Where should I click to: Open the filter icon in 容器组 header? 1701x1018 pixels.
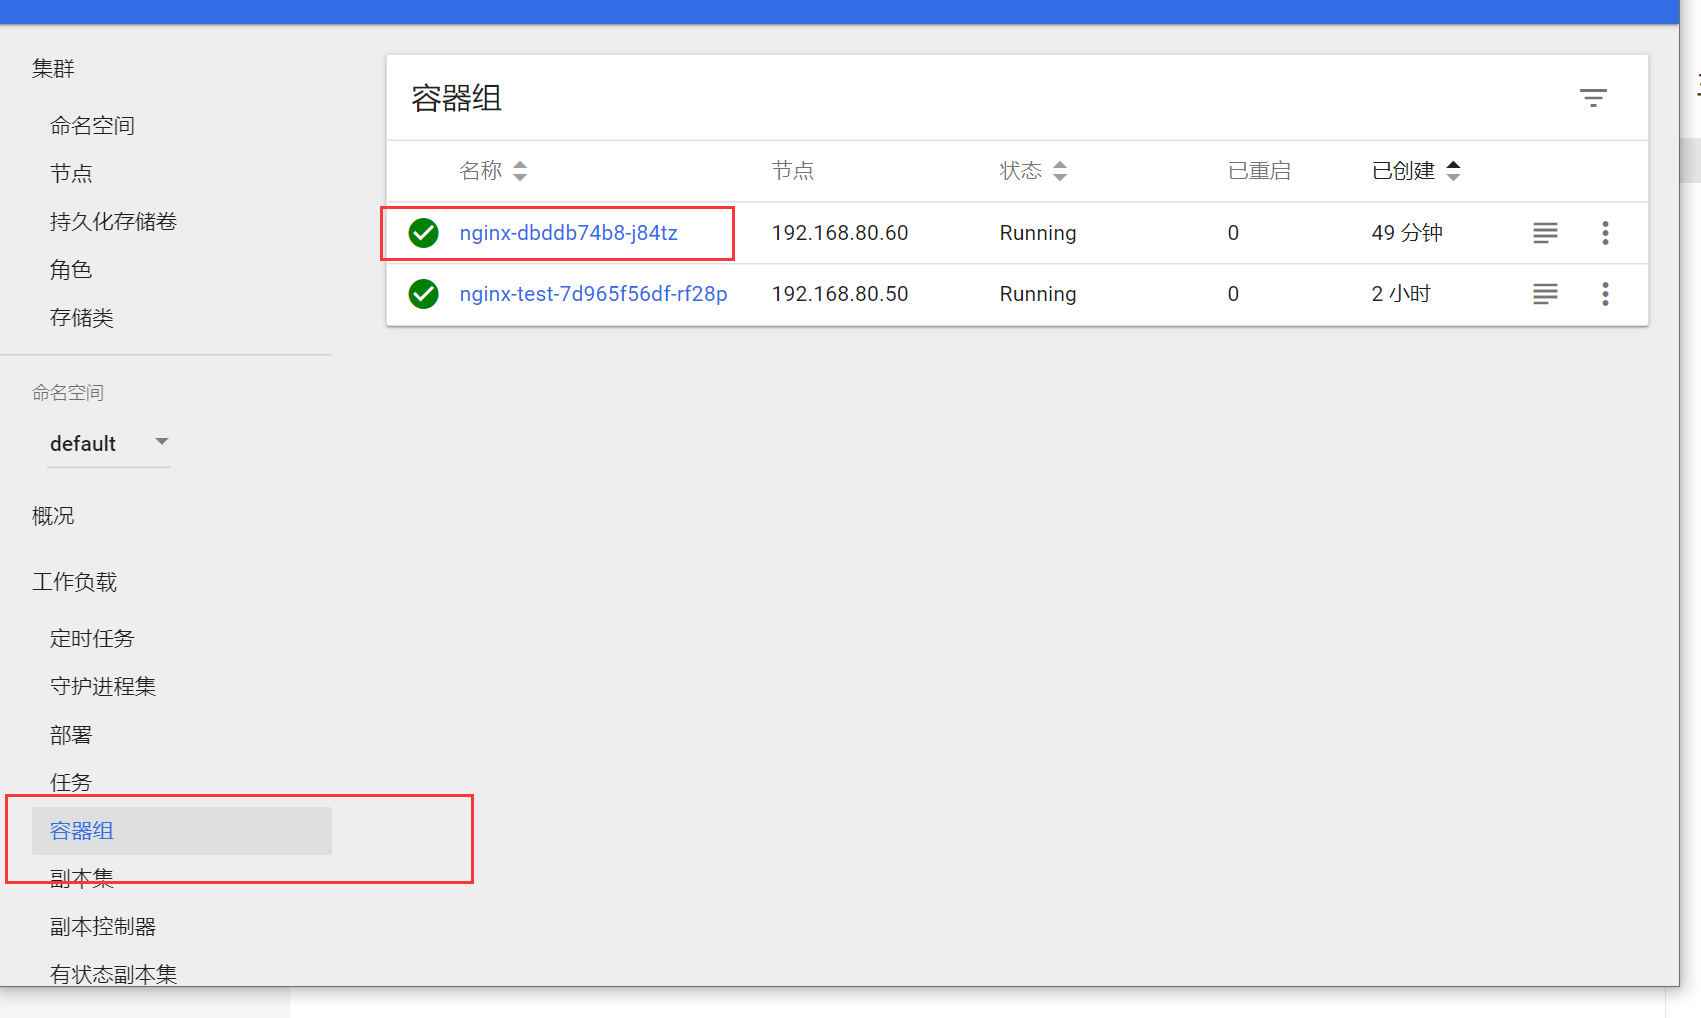click(x=1593, y=98)
